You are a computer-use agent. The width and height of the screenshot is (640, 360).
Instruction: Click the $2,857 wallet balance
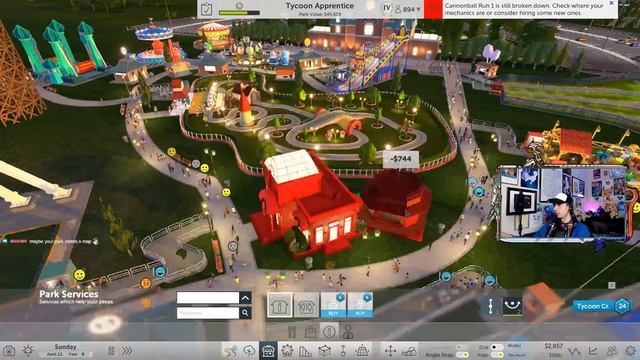pos(554,346)
